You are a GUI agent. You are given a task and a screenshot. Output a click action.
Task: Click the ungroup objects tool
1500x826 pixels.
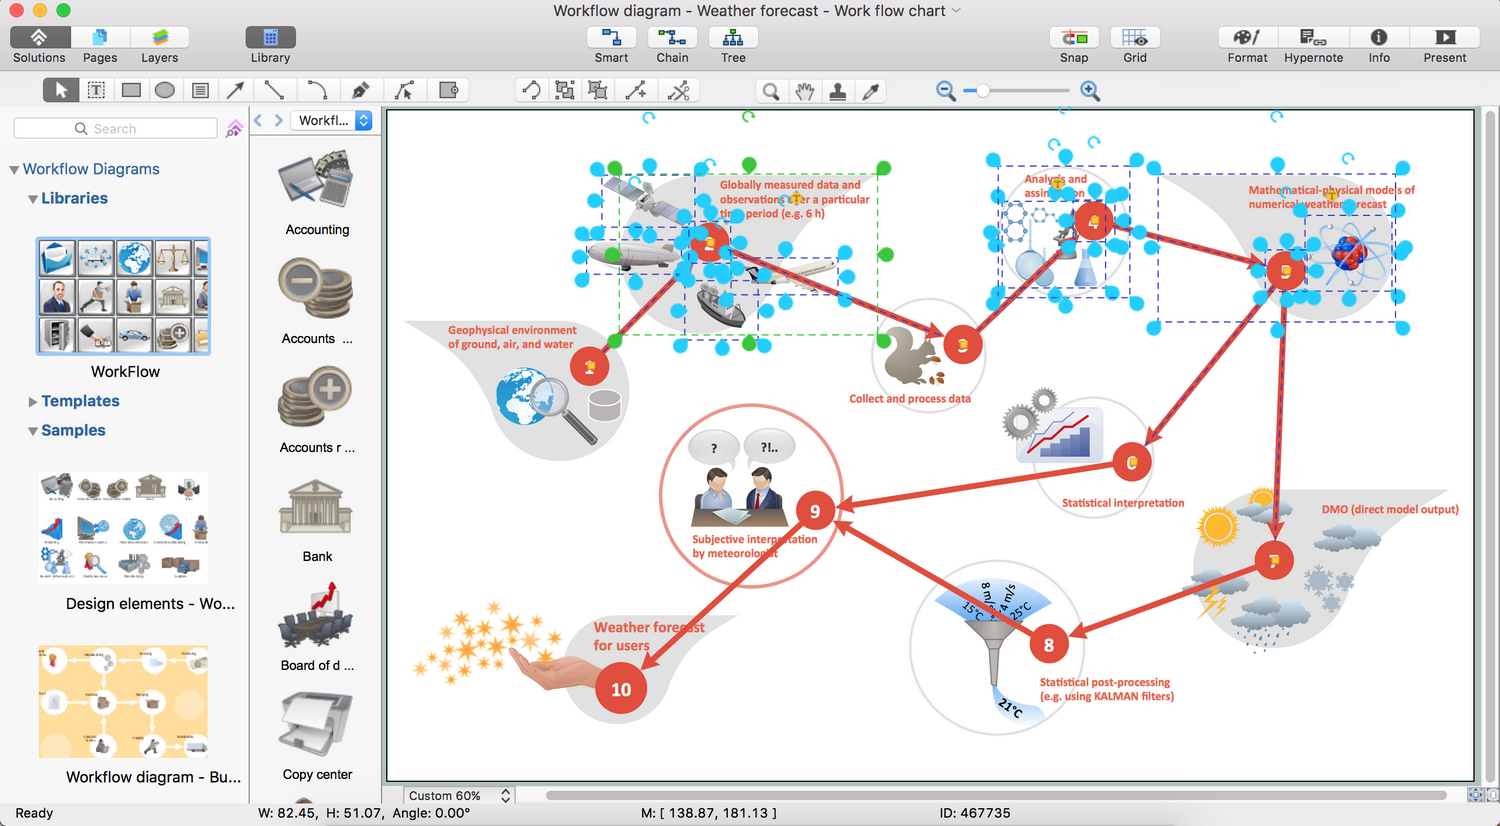pyautogui.click(x=598, y=91)
